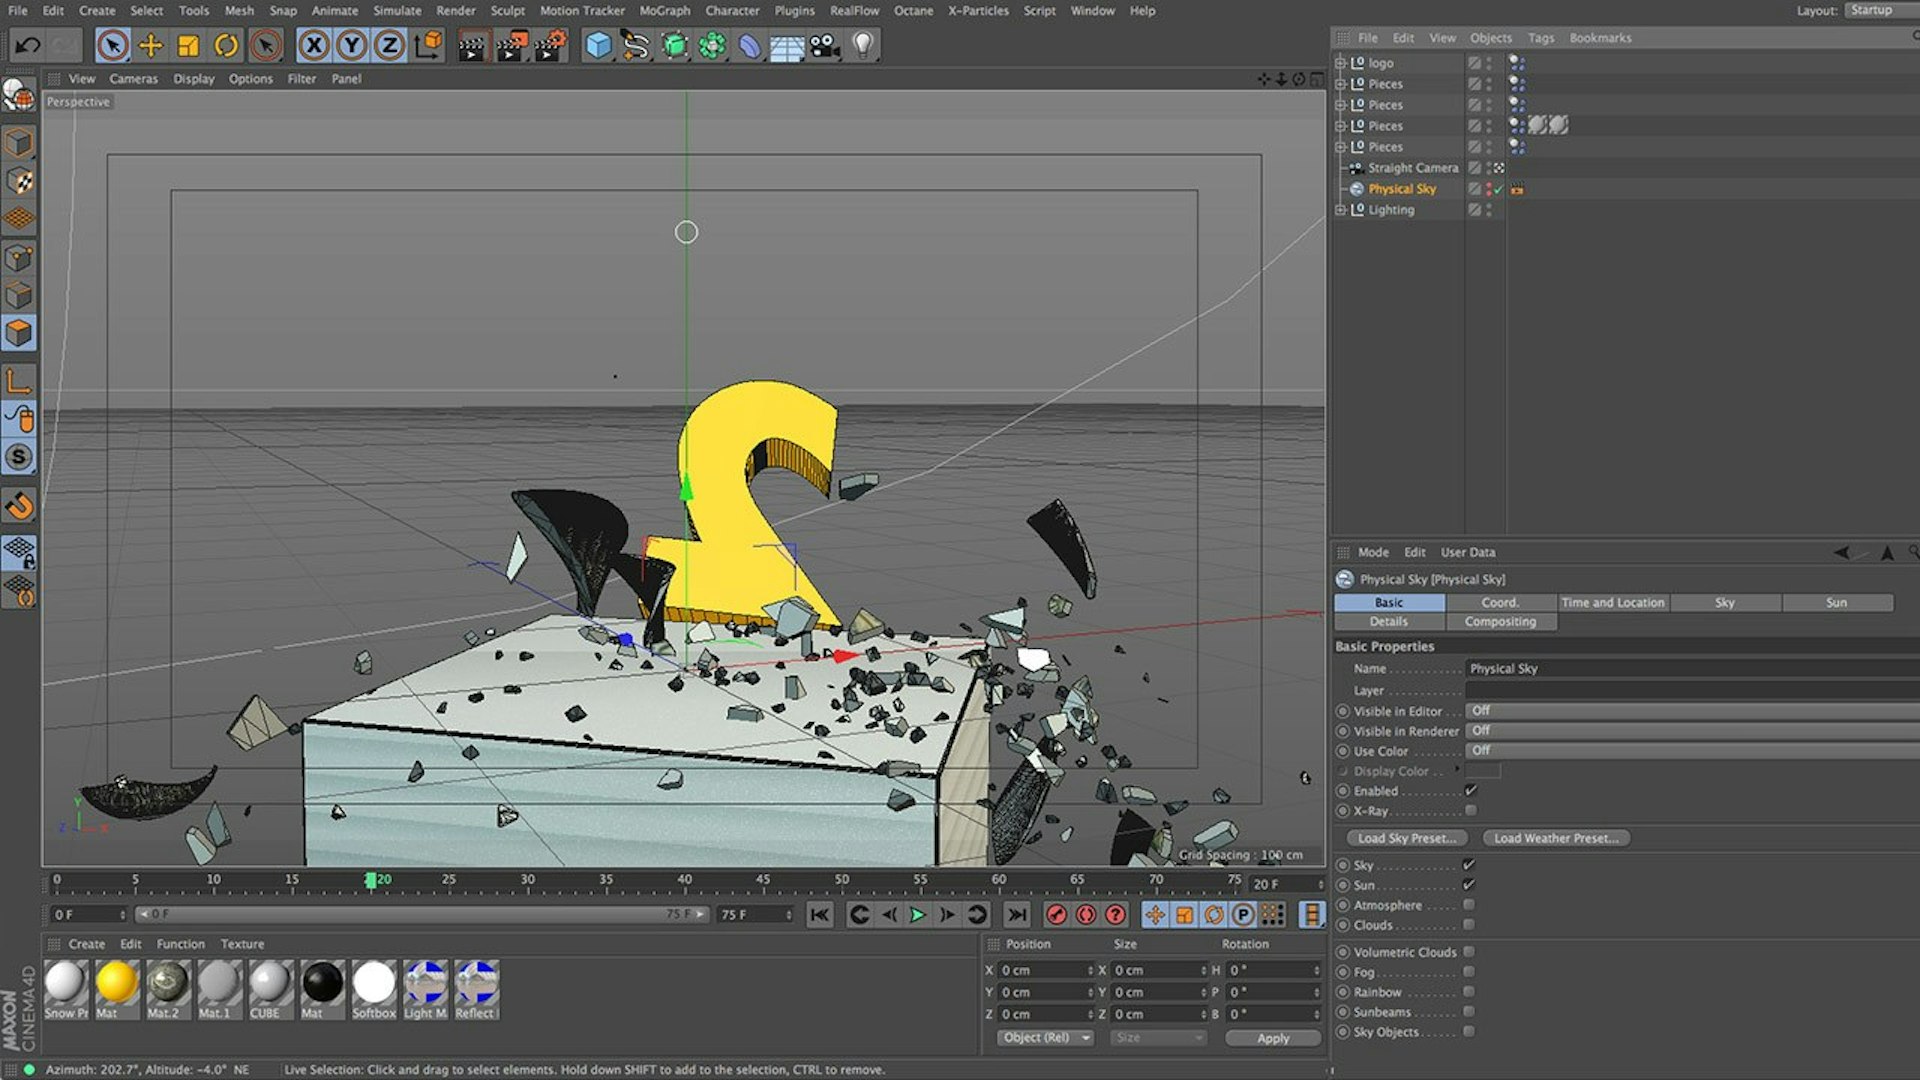This screenshot has height=1080, width=1920.
Task: Click the Render View clapperboard icon
Action: (471, 45)
